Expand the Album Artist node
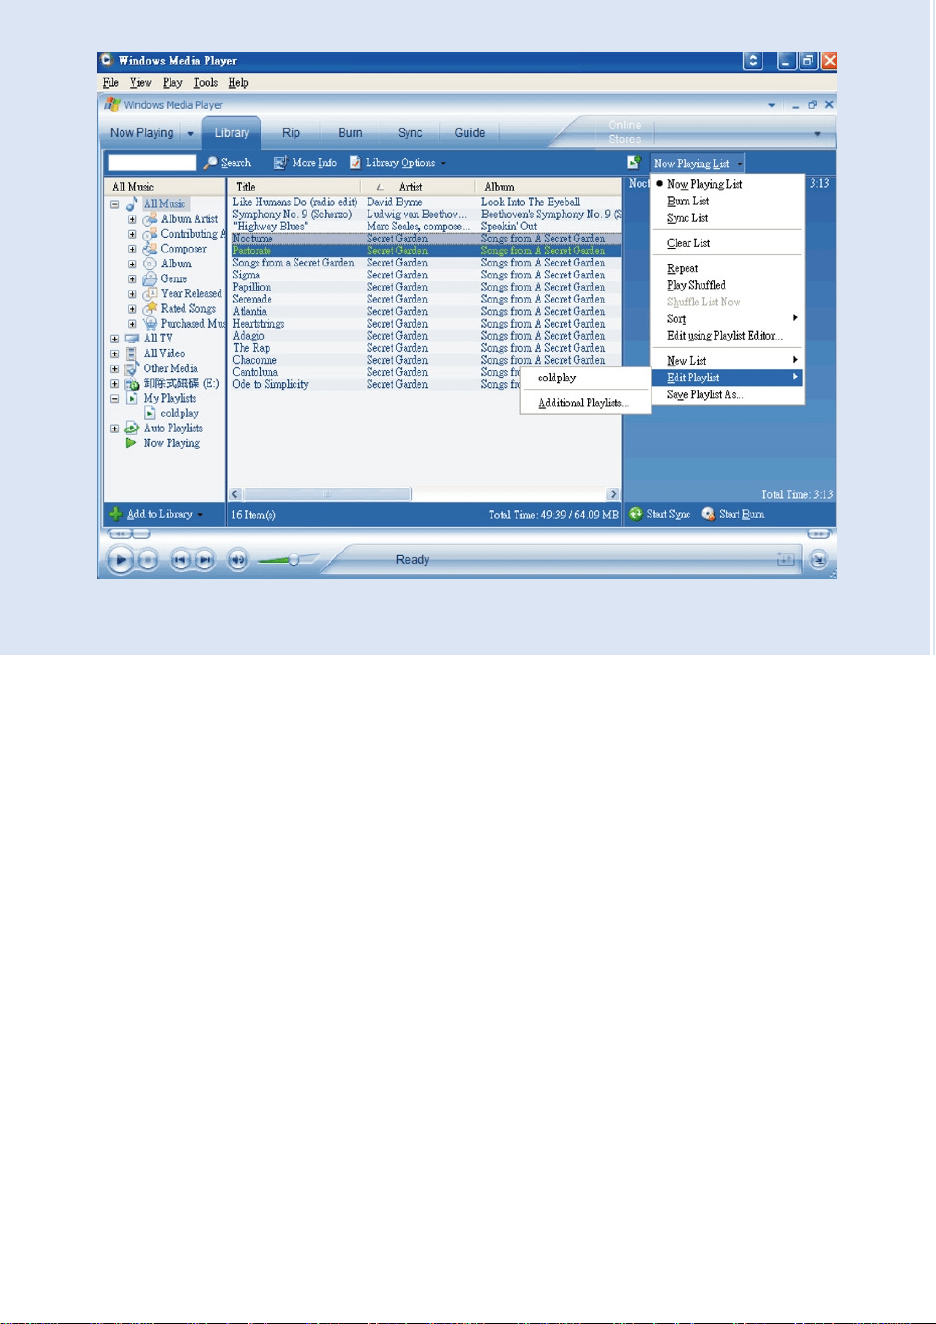Screen dimensions: 936x1324 (132, 219)
